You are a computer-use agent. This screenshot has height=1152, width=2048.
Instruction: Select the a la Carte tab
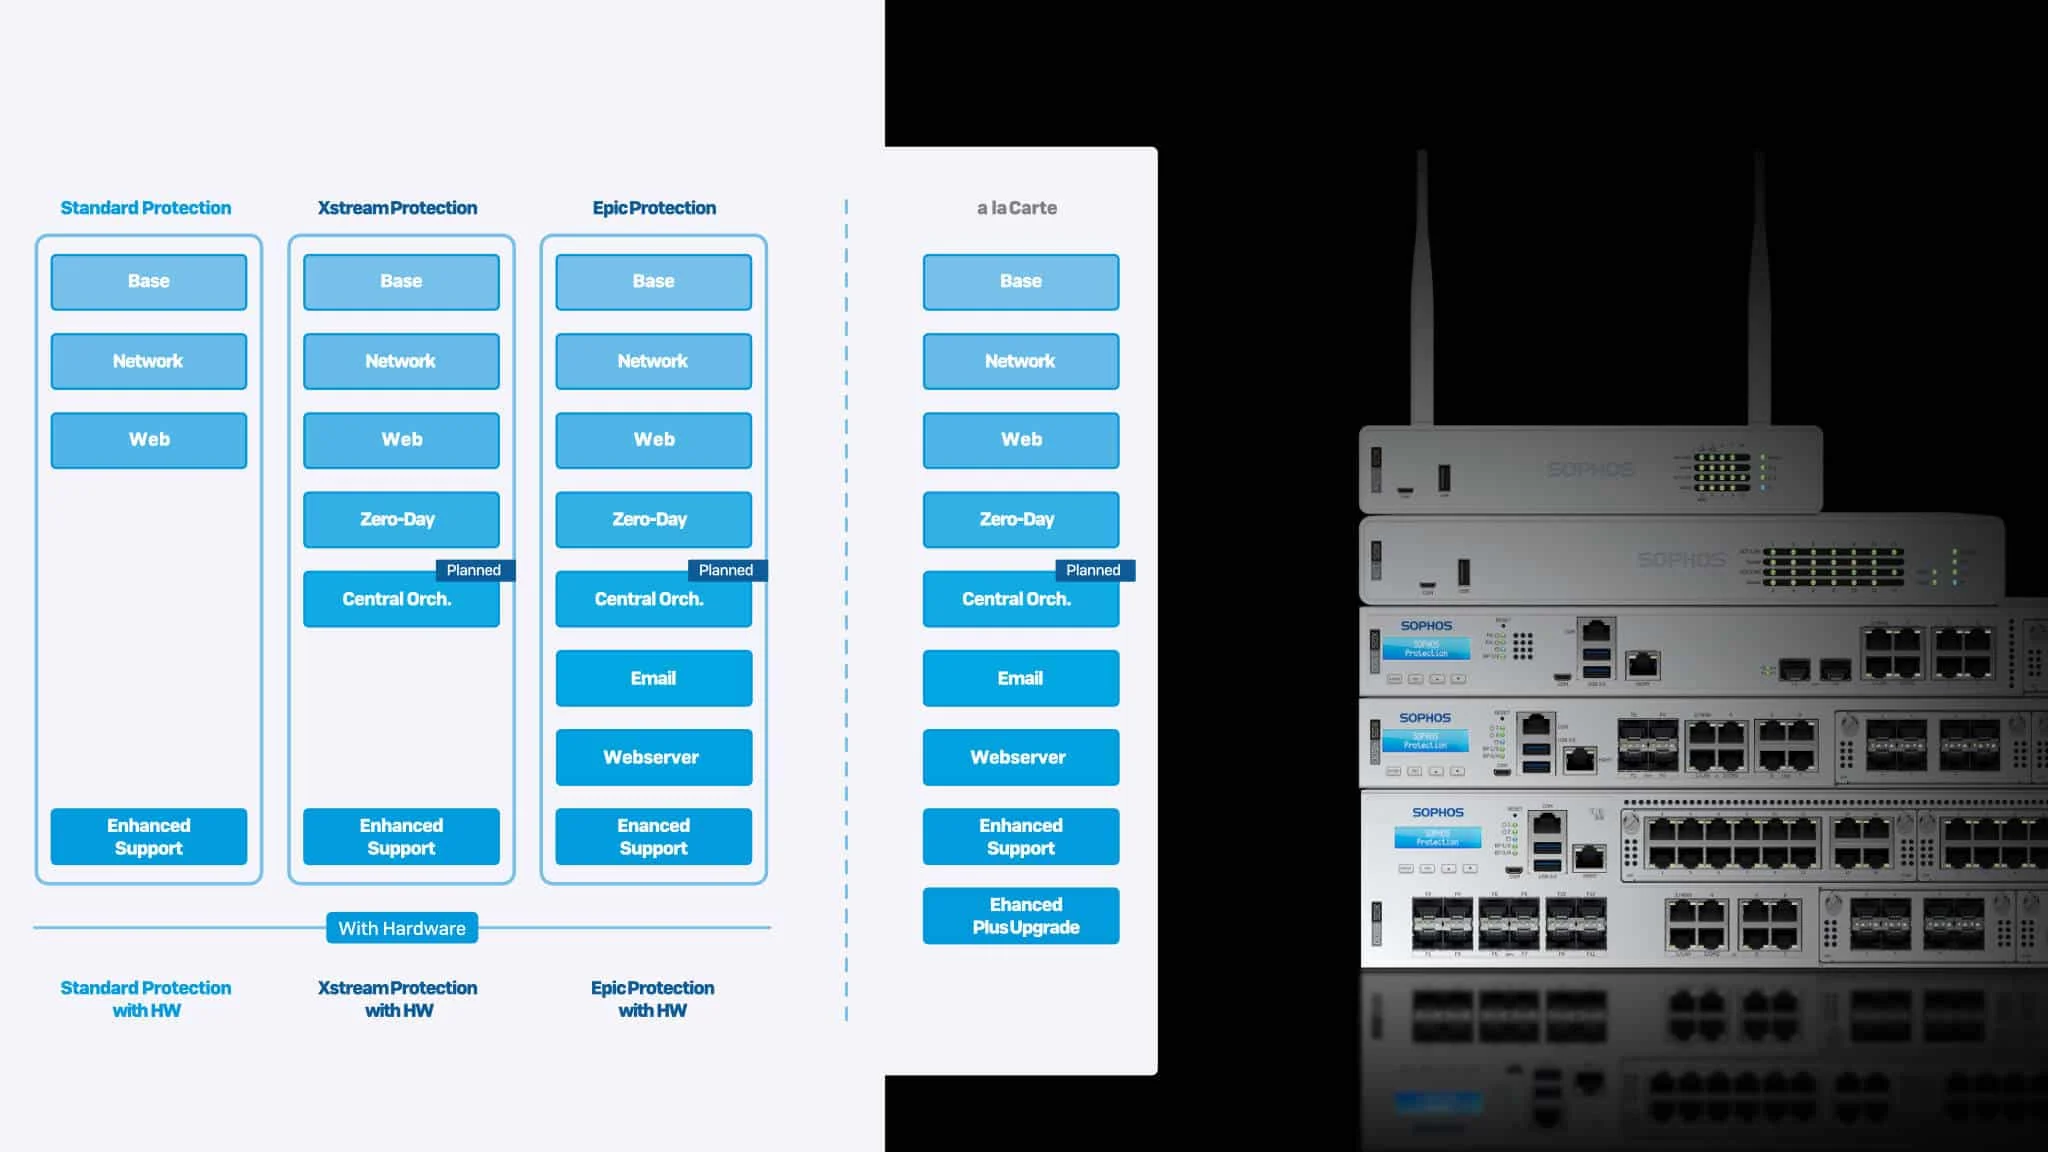pos(1017,207)
